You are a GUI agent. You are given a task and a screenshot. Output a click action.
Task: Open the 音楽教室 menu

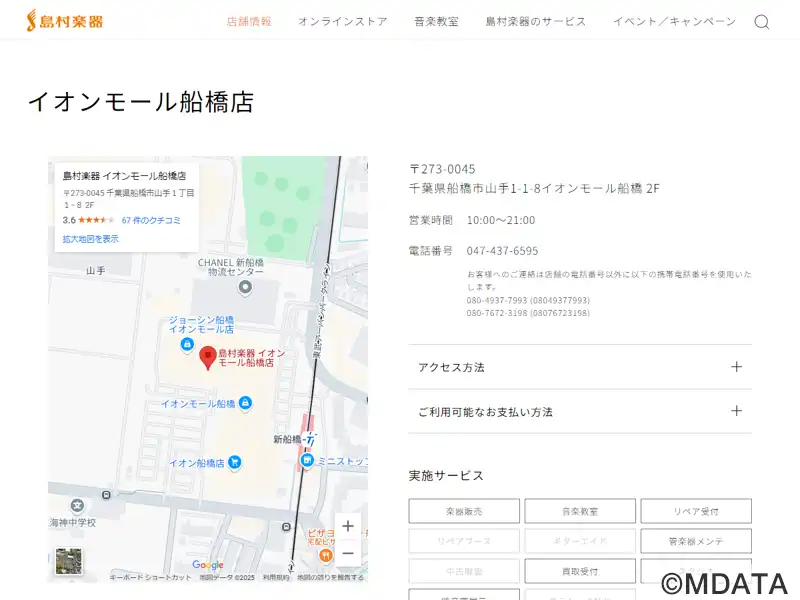pyautogui.click(x=436, y=21)
